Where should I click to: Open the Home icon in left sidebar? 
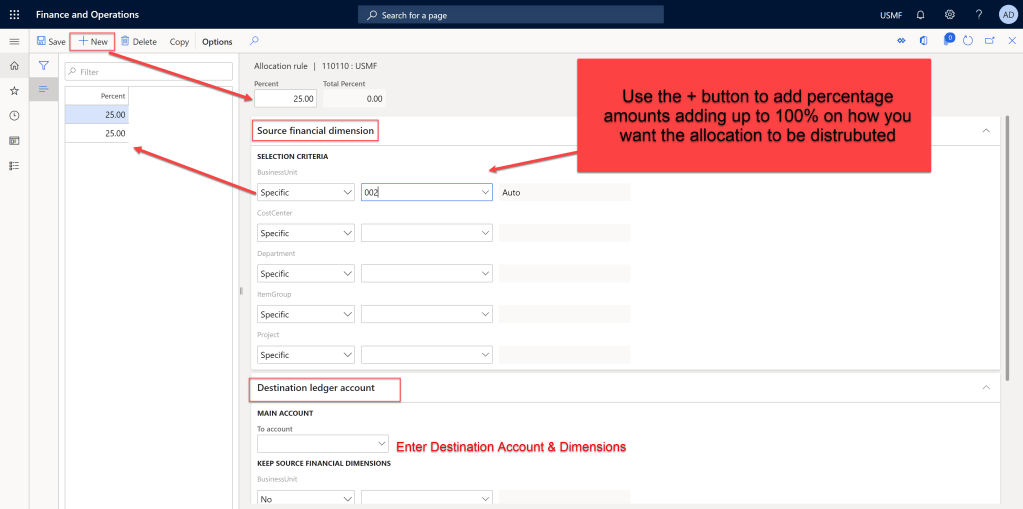pos(14,65)
